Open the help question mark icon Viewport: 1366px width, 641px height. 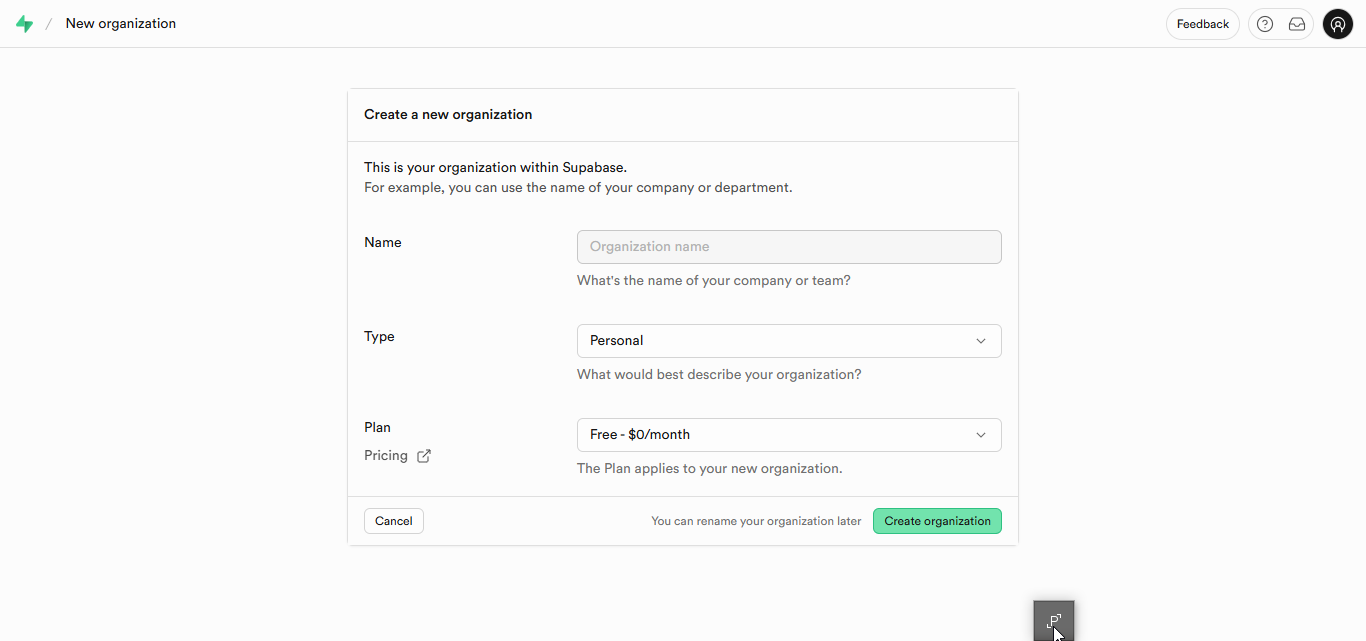pyautogui.click(x=1265, y=24)
